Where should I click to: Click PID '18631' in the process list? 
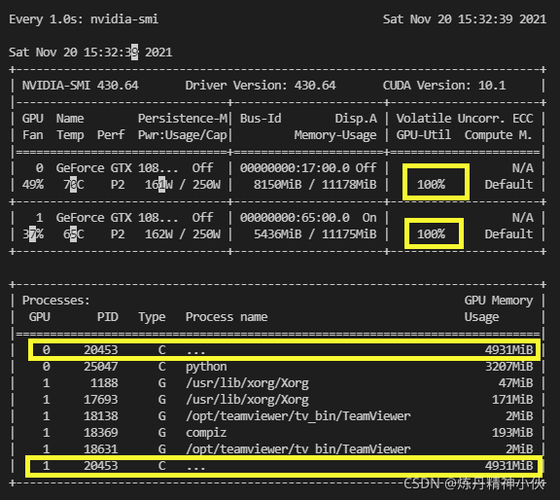(101, 449)
